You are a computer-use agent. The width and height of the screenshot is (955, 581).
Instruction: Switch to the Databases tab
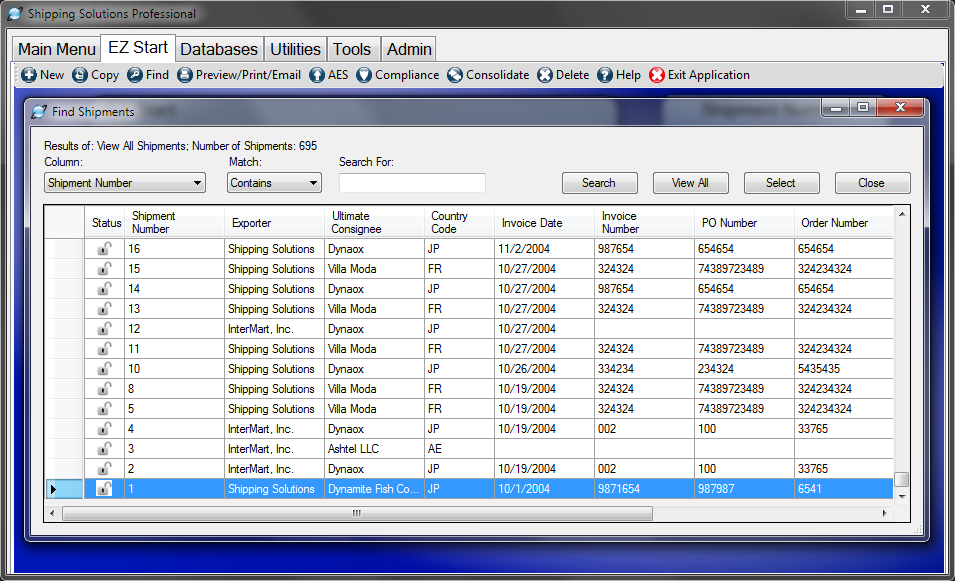(220, 49)
